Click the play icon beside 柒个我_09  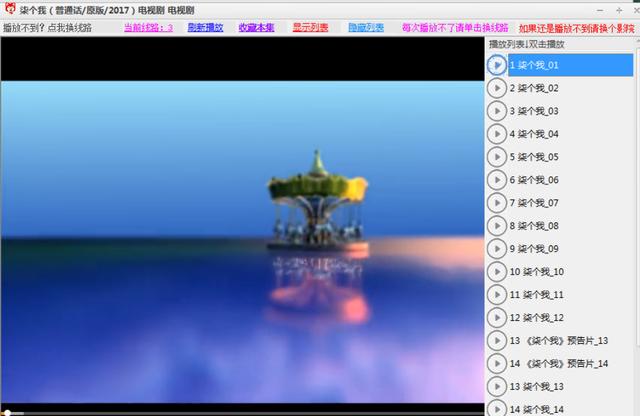coord(497,249)
